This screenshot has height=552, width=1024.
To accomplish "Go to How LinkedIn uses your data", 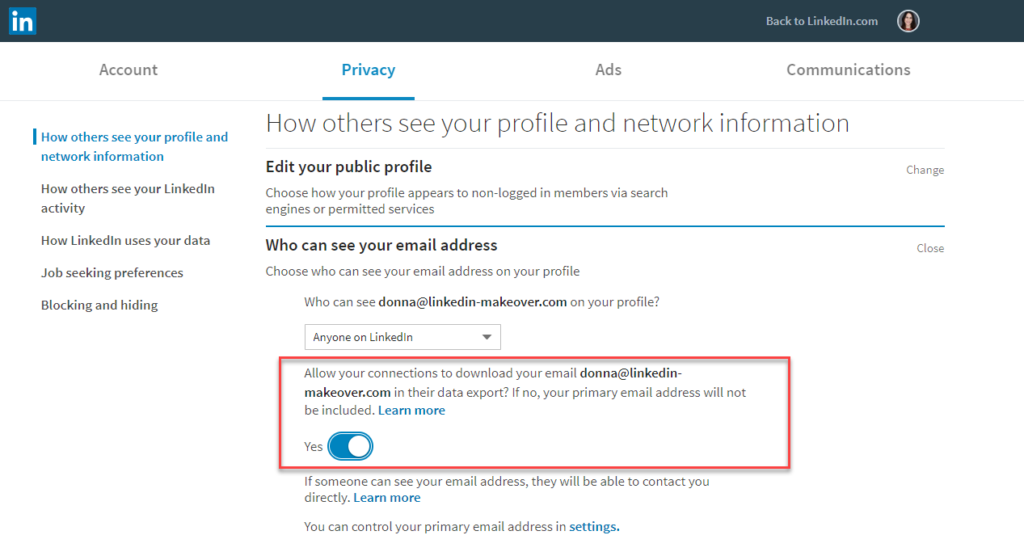I will click(x=125, y=240).
